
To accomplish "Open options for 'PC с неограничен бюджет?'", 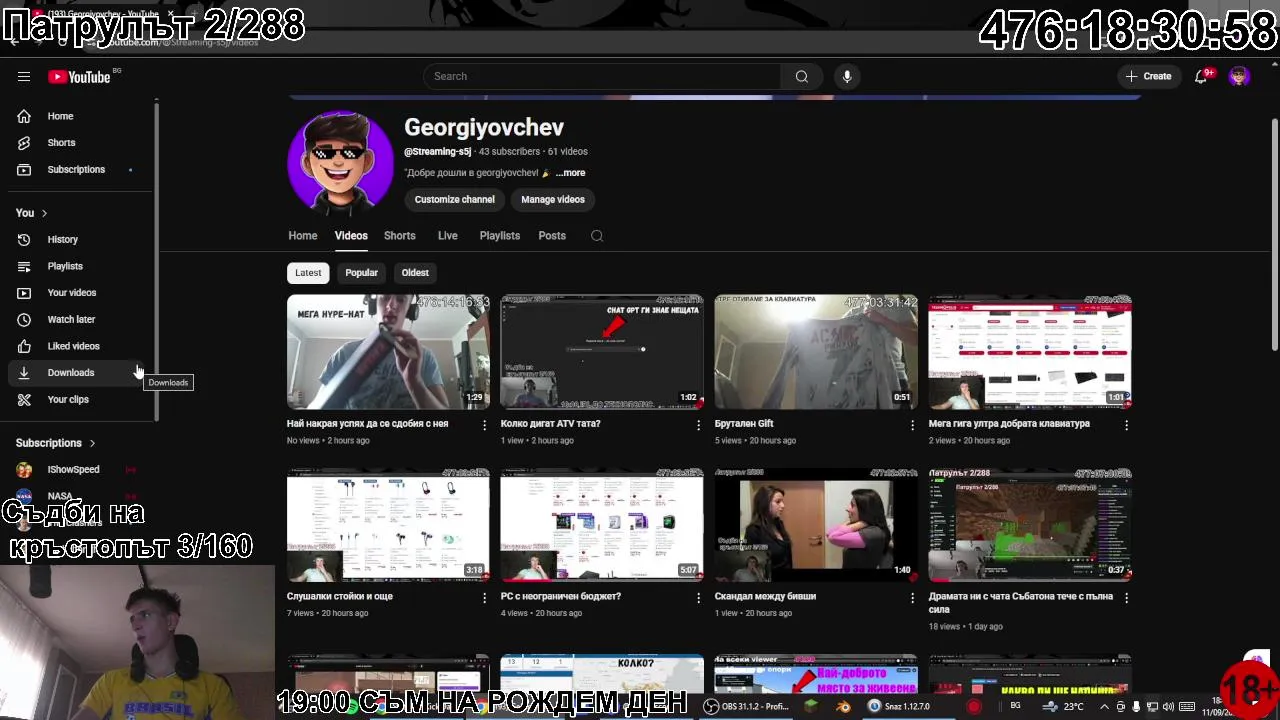I will (x=698, y=598).
